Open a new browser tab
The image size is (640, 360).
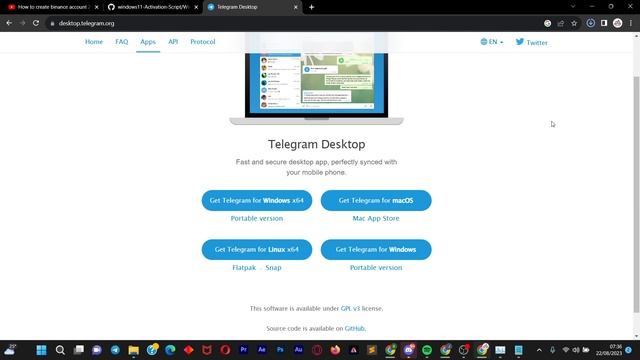pos(311,7)
